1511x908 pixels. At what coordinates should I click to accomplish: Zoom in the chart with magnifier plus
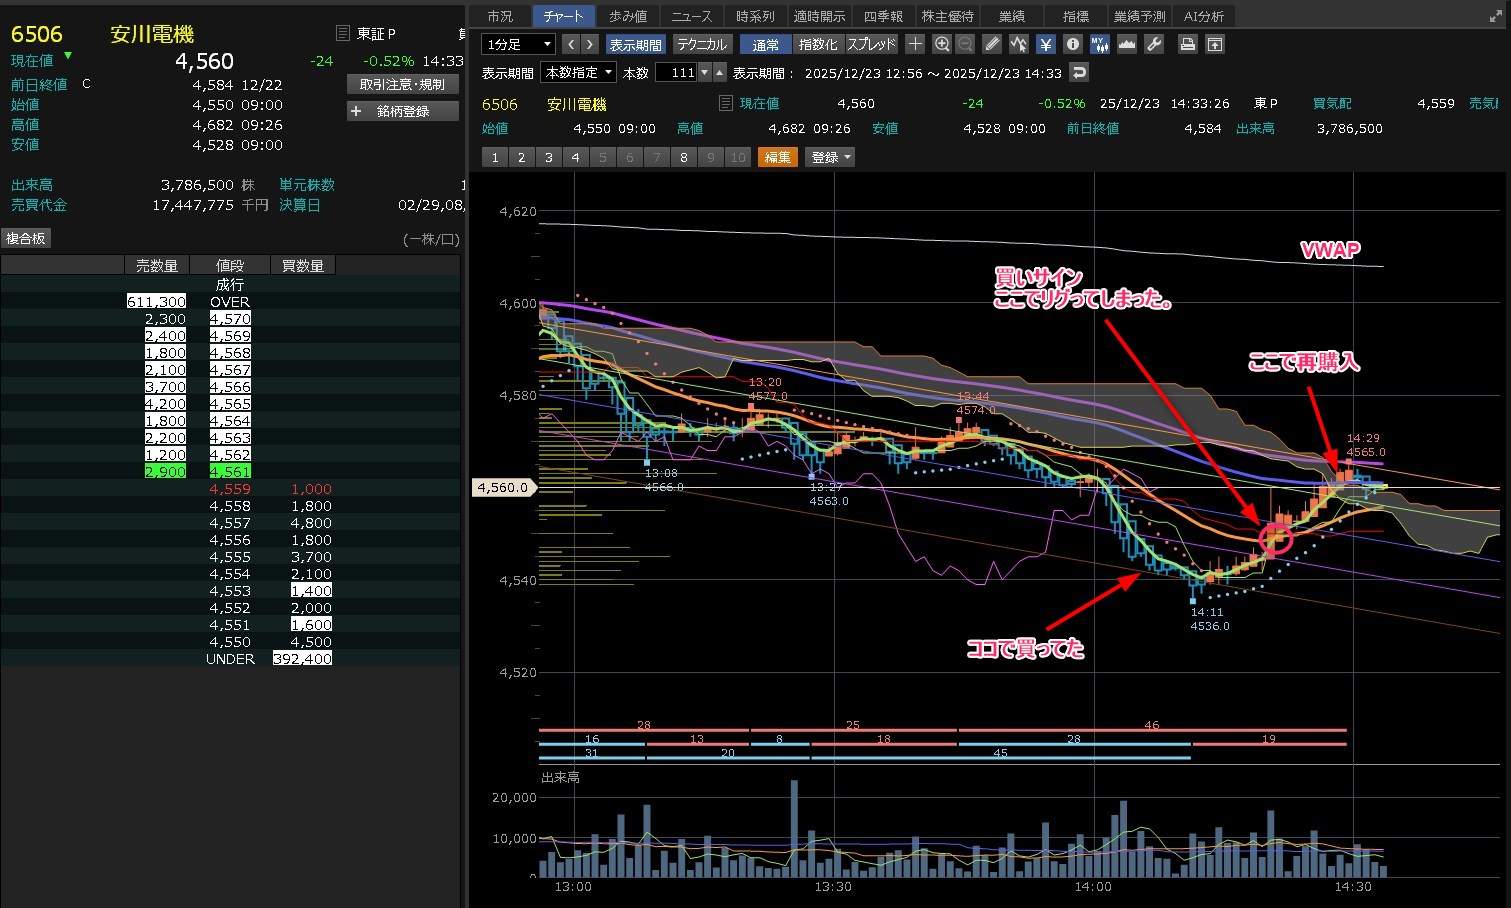point(942,44)
